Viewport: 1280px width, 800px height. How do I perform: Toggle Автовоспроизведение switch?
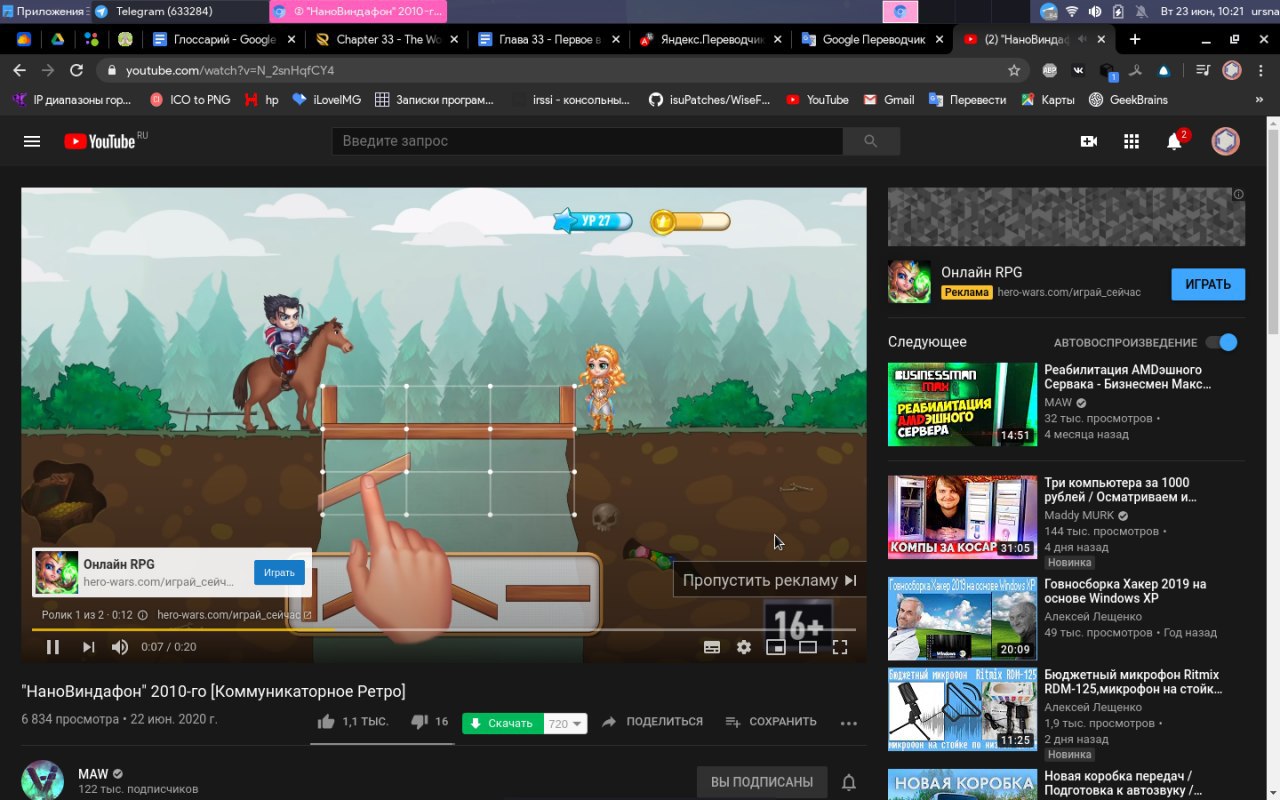(x=1222, y=342)
